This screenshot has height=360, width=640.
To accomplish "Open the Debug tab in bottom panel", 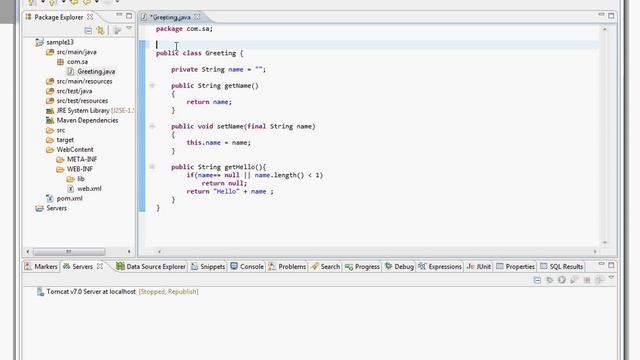I will pyautogui.click(x=399, y=267).
